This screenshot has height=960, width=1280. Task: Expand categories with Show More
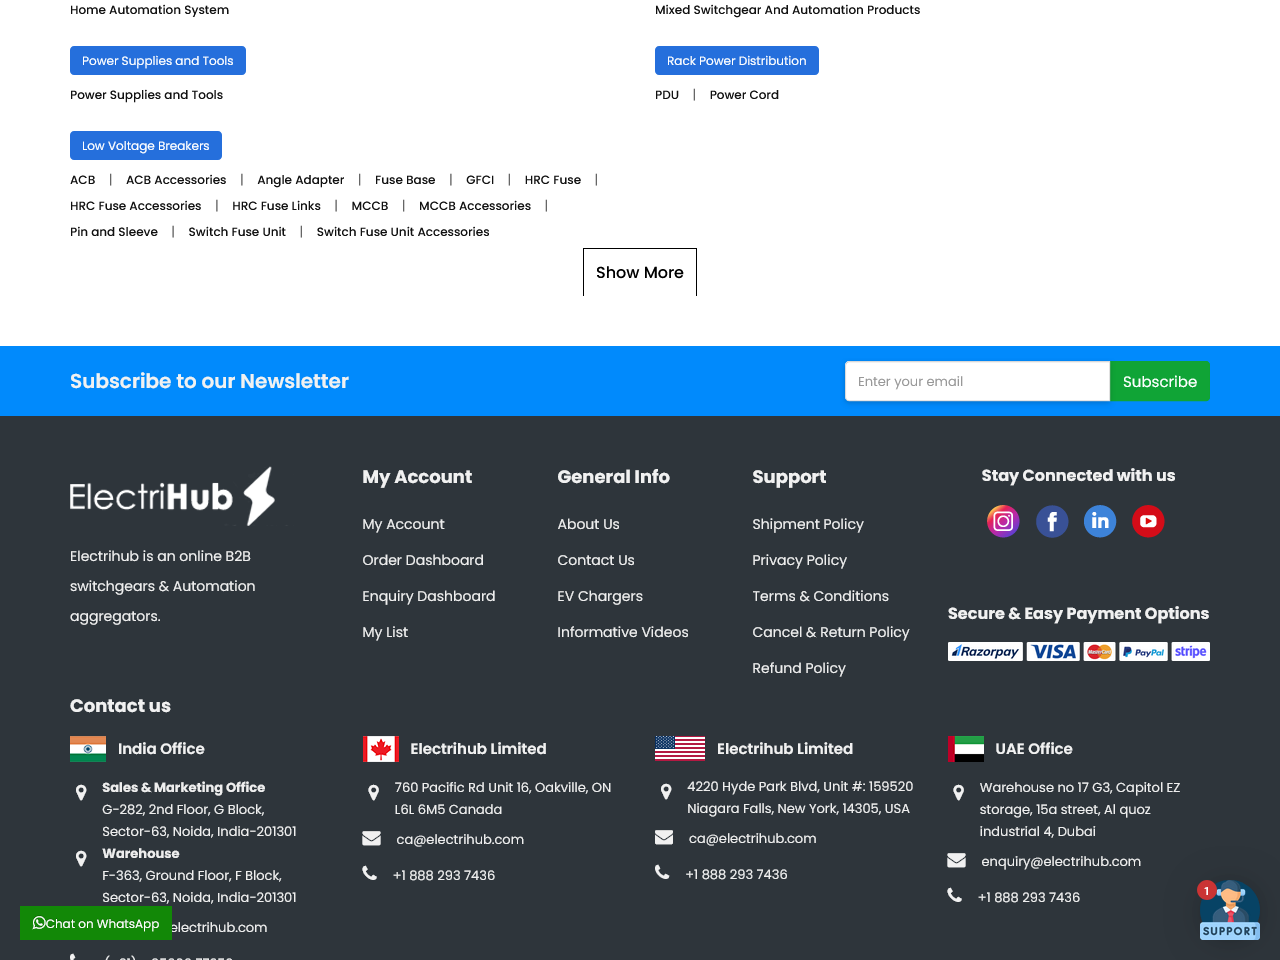(640, 272)
